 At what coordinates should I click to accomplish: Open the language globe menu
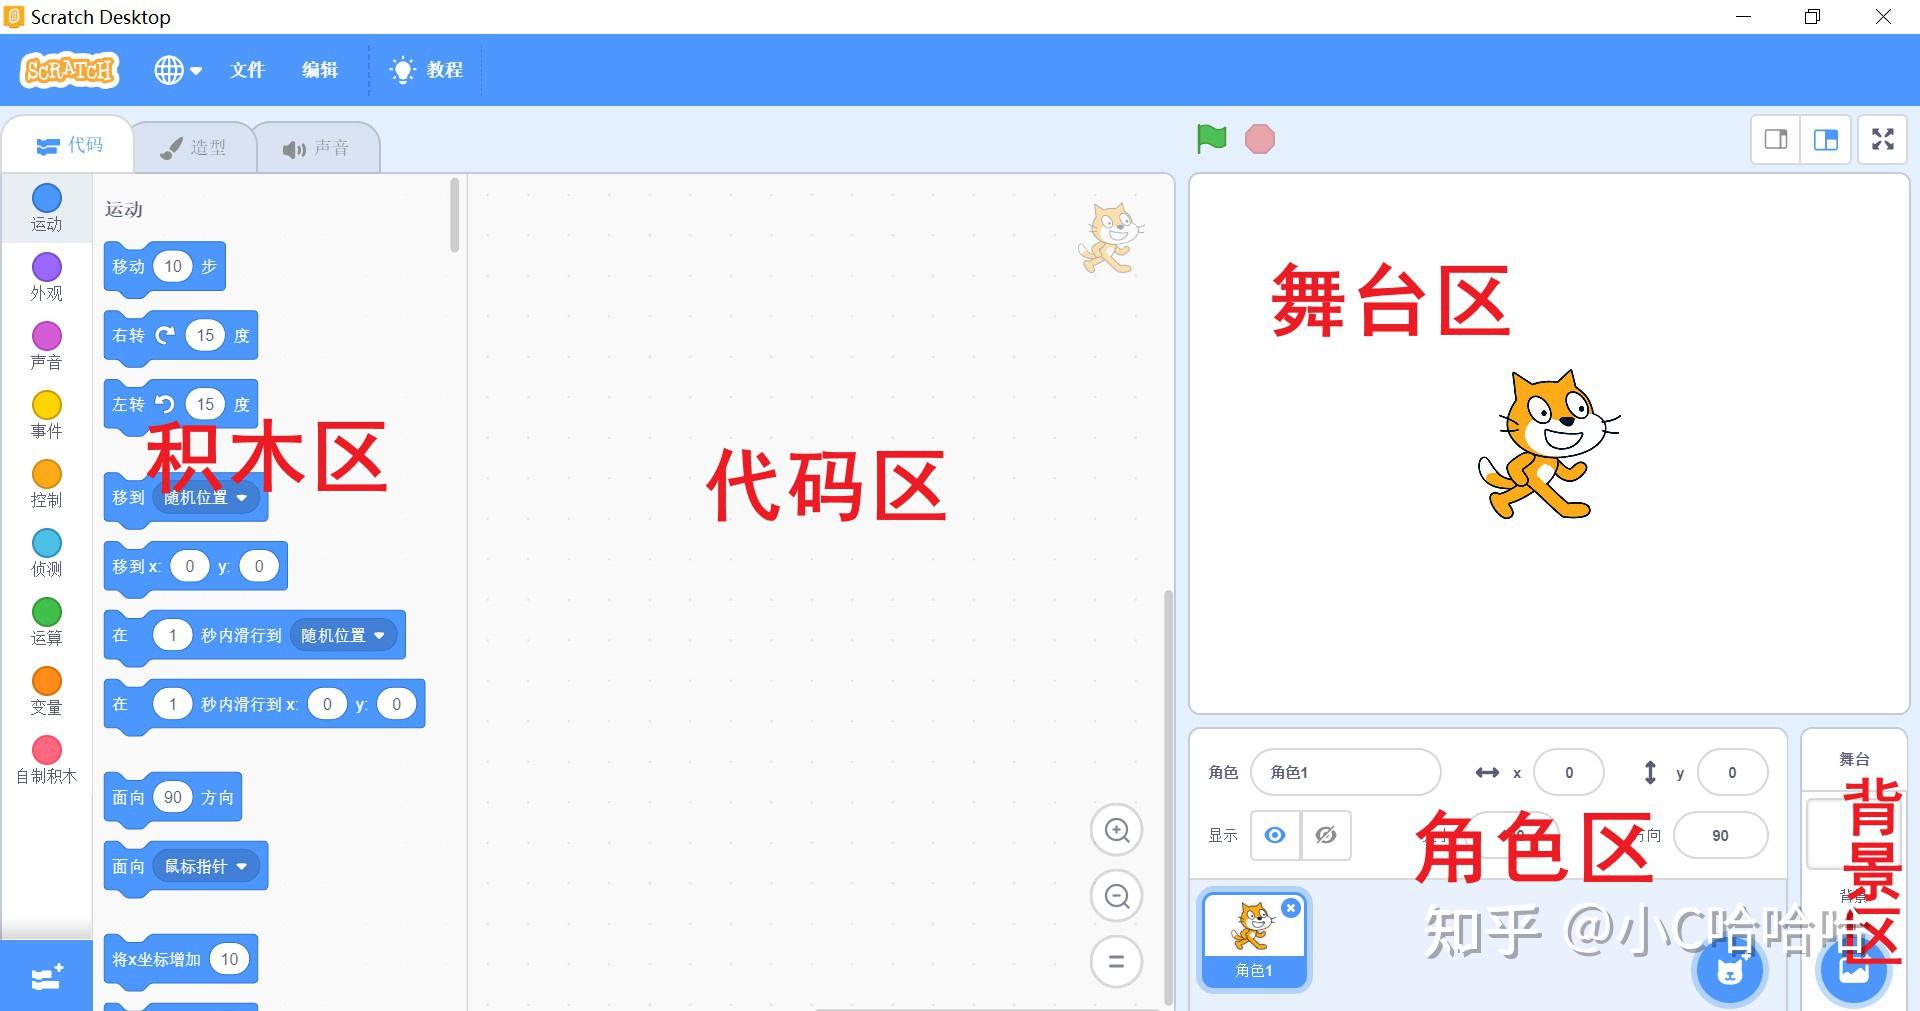pos(178,70)
